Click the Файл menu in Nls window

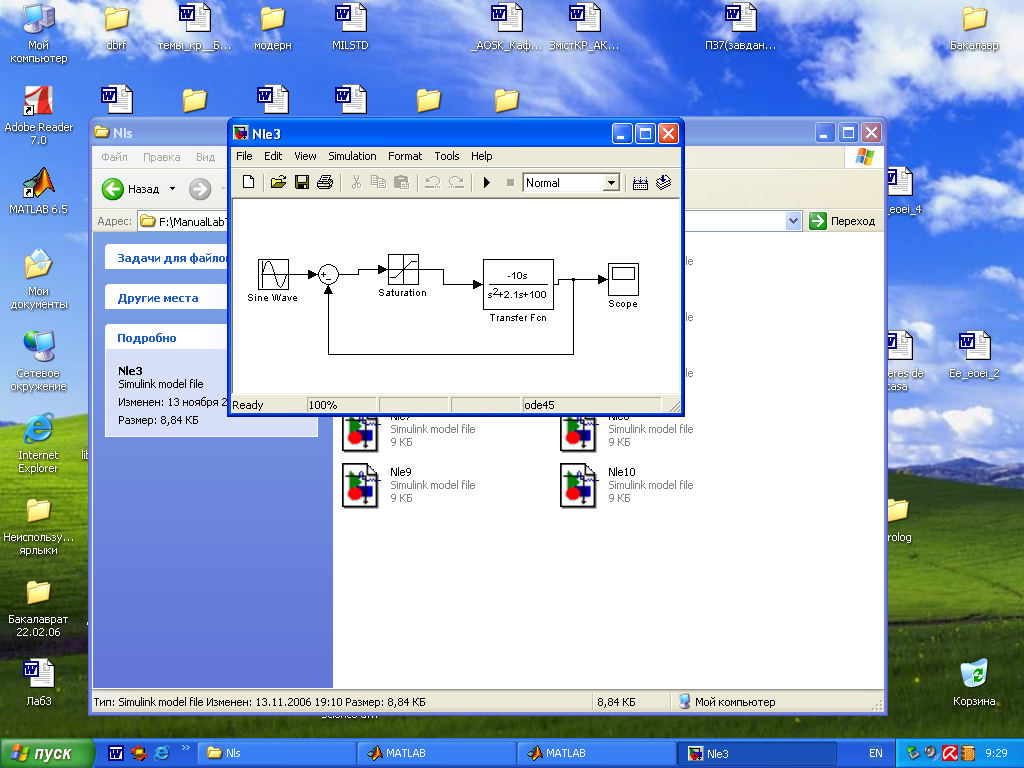coord(114,157)
